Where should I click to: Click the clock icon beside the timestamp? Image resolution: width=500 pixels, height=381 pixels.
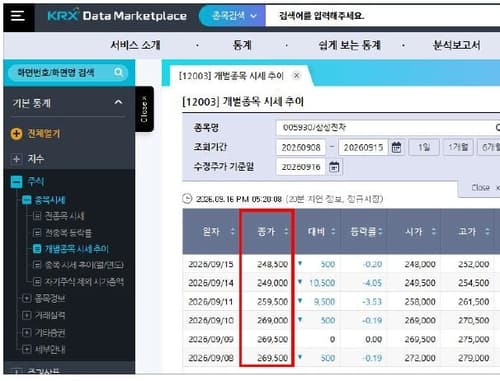tap(187, 199)
